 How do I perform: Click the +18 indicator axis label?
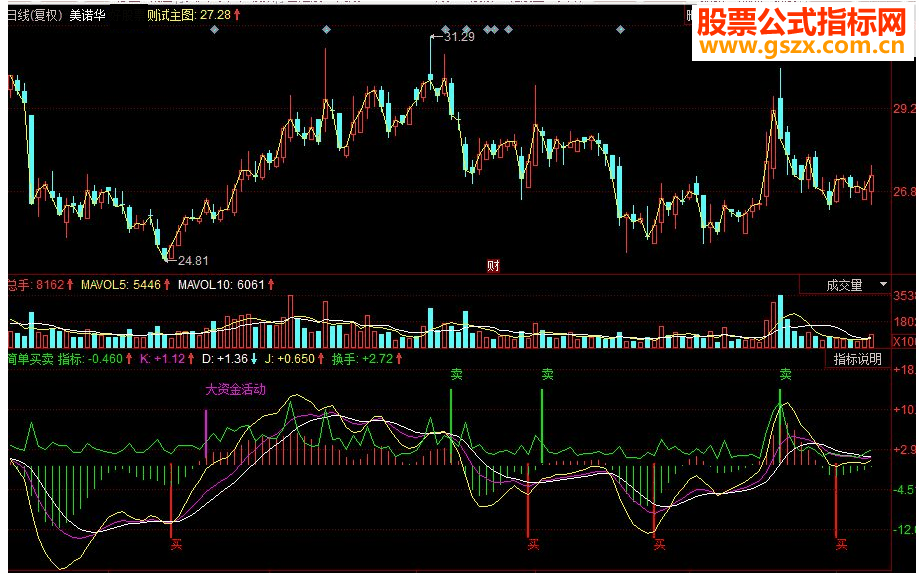(904, 370)
